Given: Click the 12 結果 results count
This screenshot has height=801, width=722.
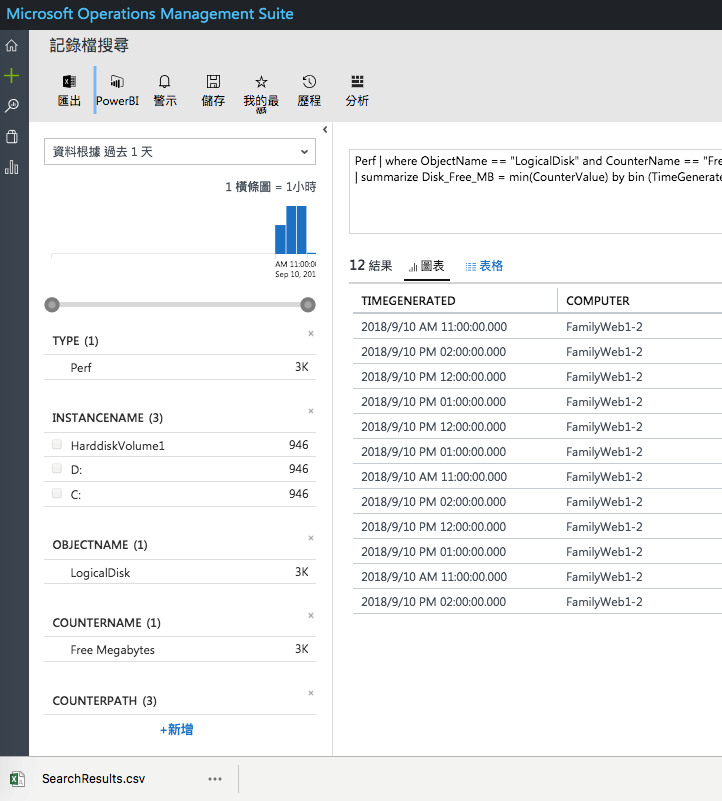Looking at the screenshot, I should pos(371,266).
